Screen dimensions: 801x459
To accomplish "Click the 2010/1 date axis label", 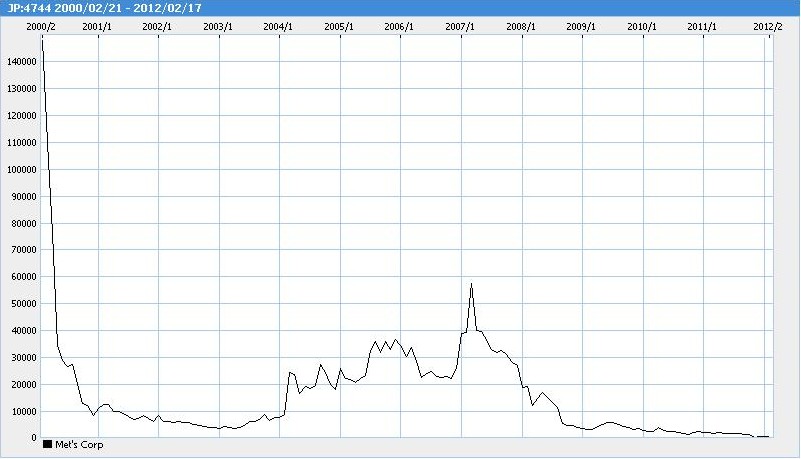I will pos(642,27).
